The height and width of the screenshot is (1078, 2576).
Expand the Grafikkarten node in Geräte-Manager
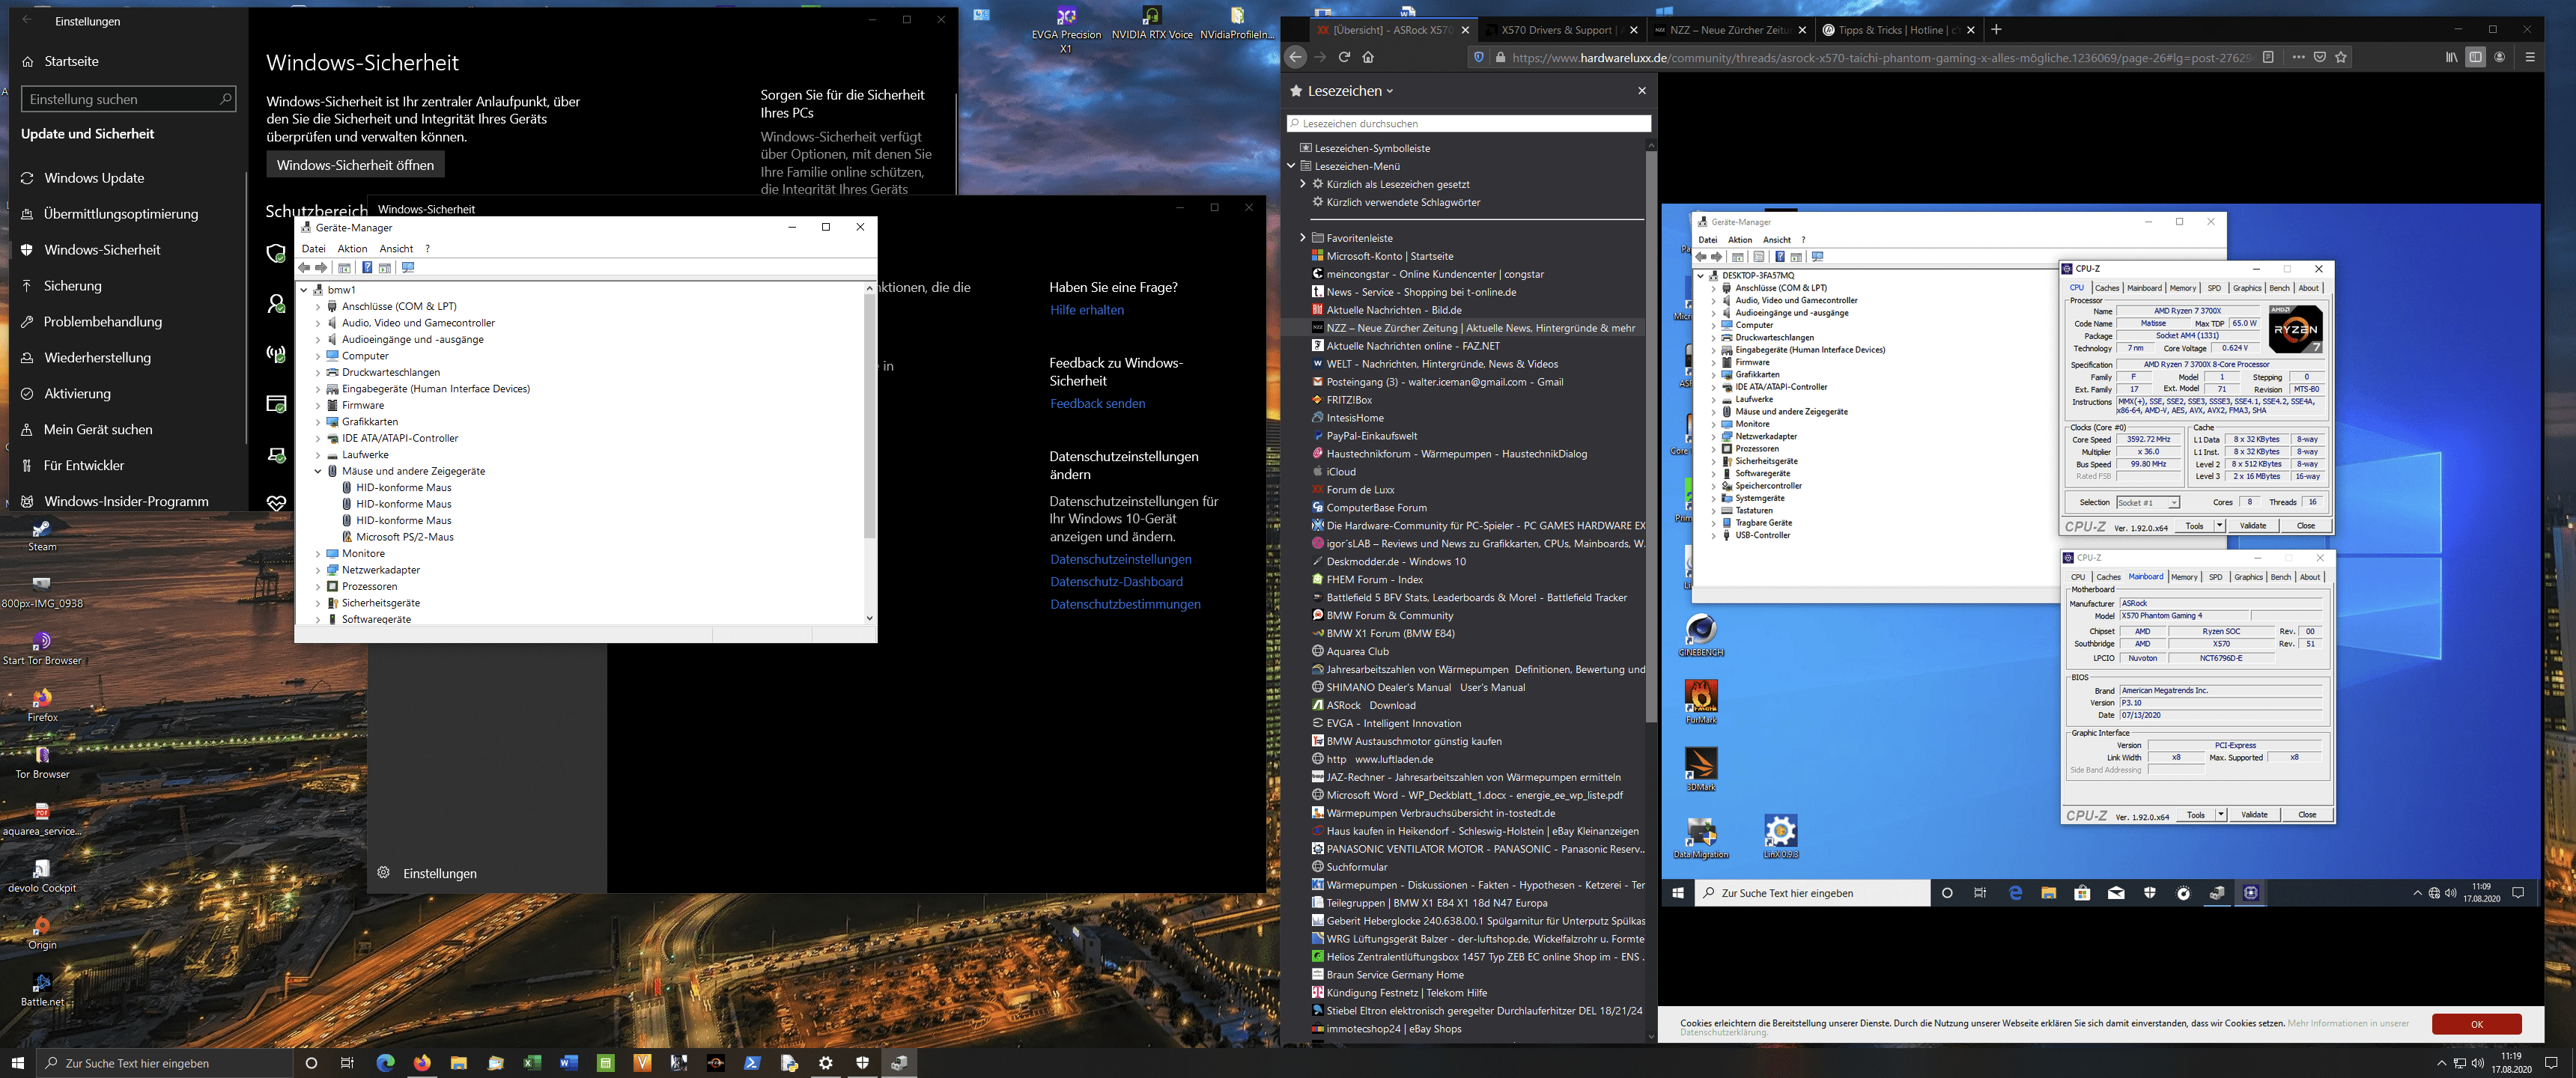pos(318,422)
